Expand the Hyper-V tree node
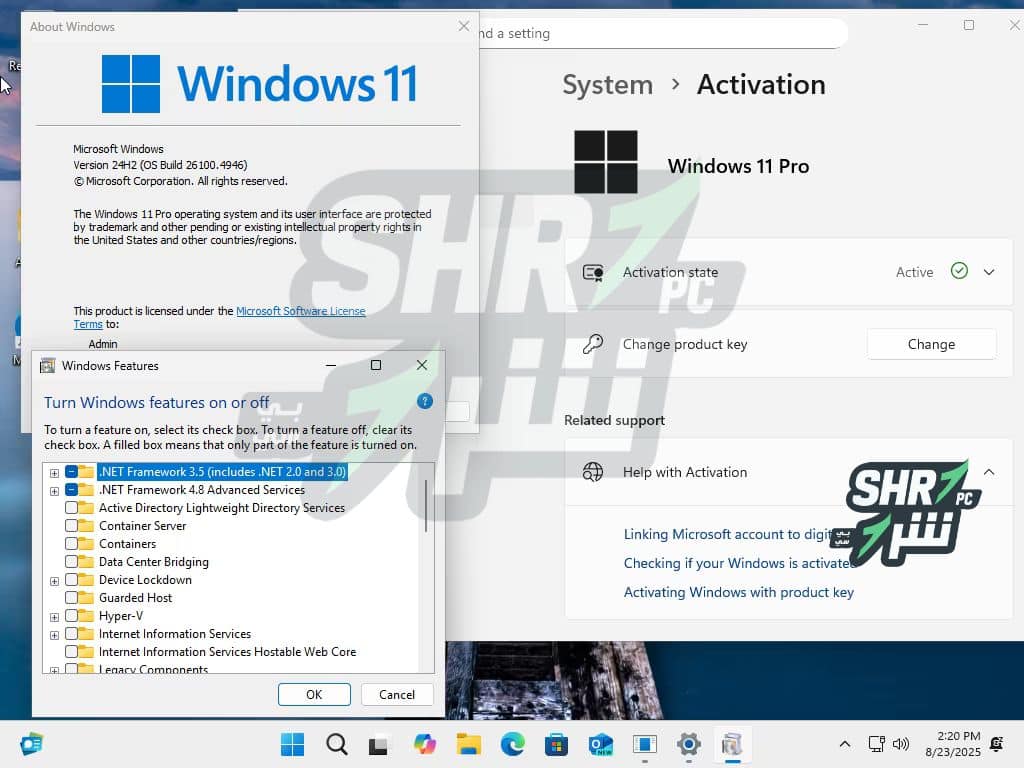Image resolution: width=1024 pixels, height=768 pixels. [x=54, y=616]
